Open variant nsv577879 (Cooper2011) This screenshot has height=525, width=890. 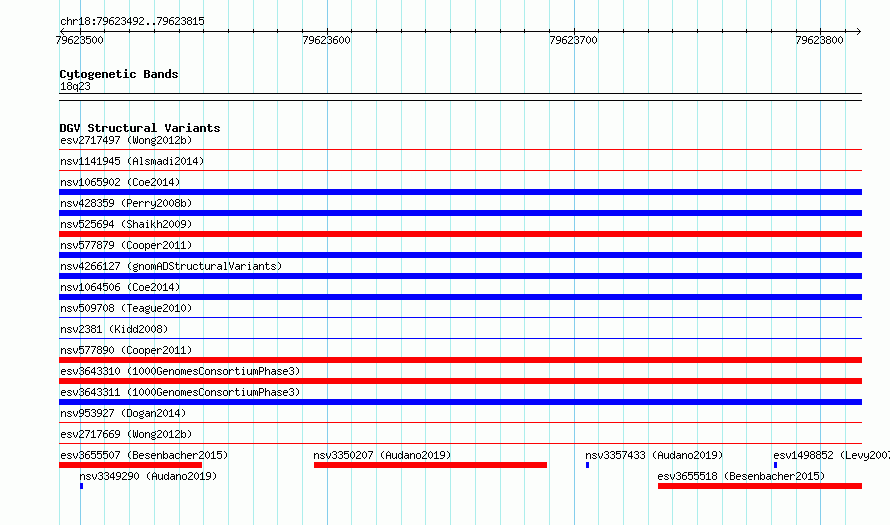point(126,245)
